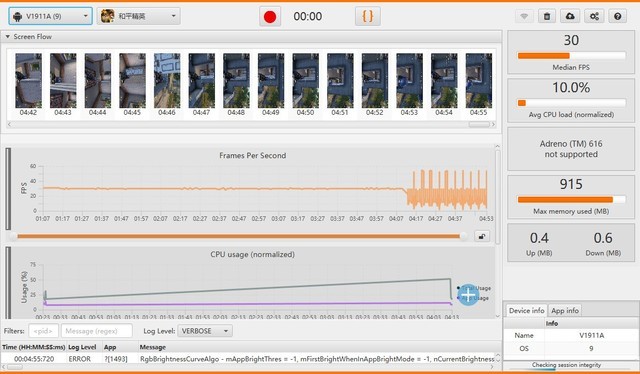
Task: Click the timeline range slider right handle
Action: click(463, 236)
